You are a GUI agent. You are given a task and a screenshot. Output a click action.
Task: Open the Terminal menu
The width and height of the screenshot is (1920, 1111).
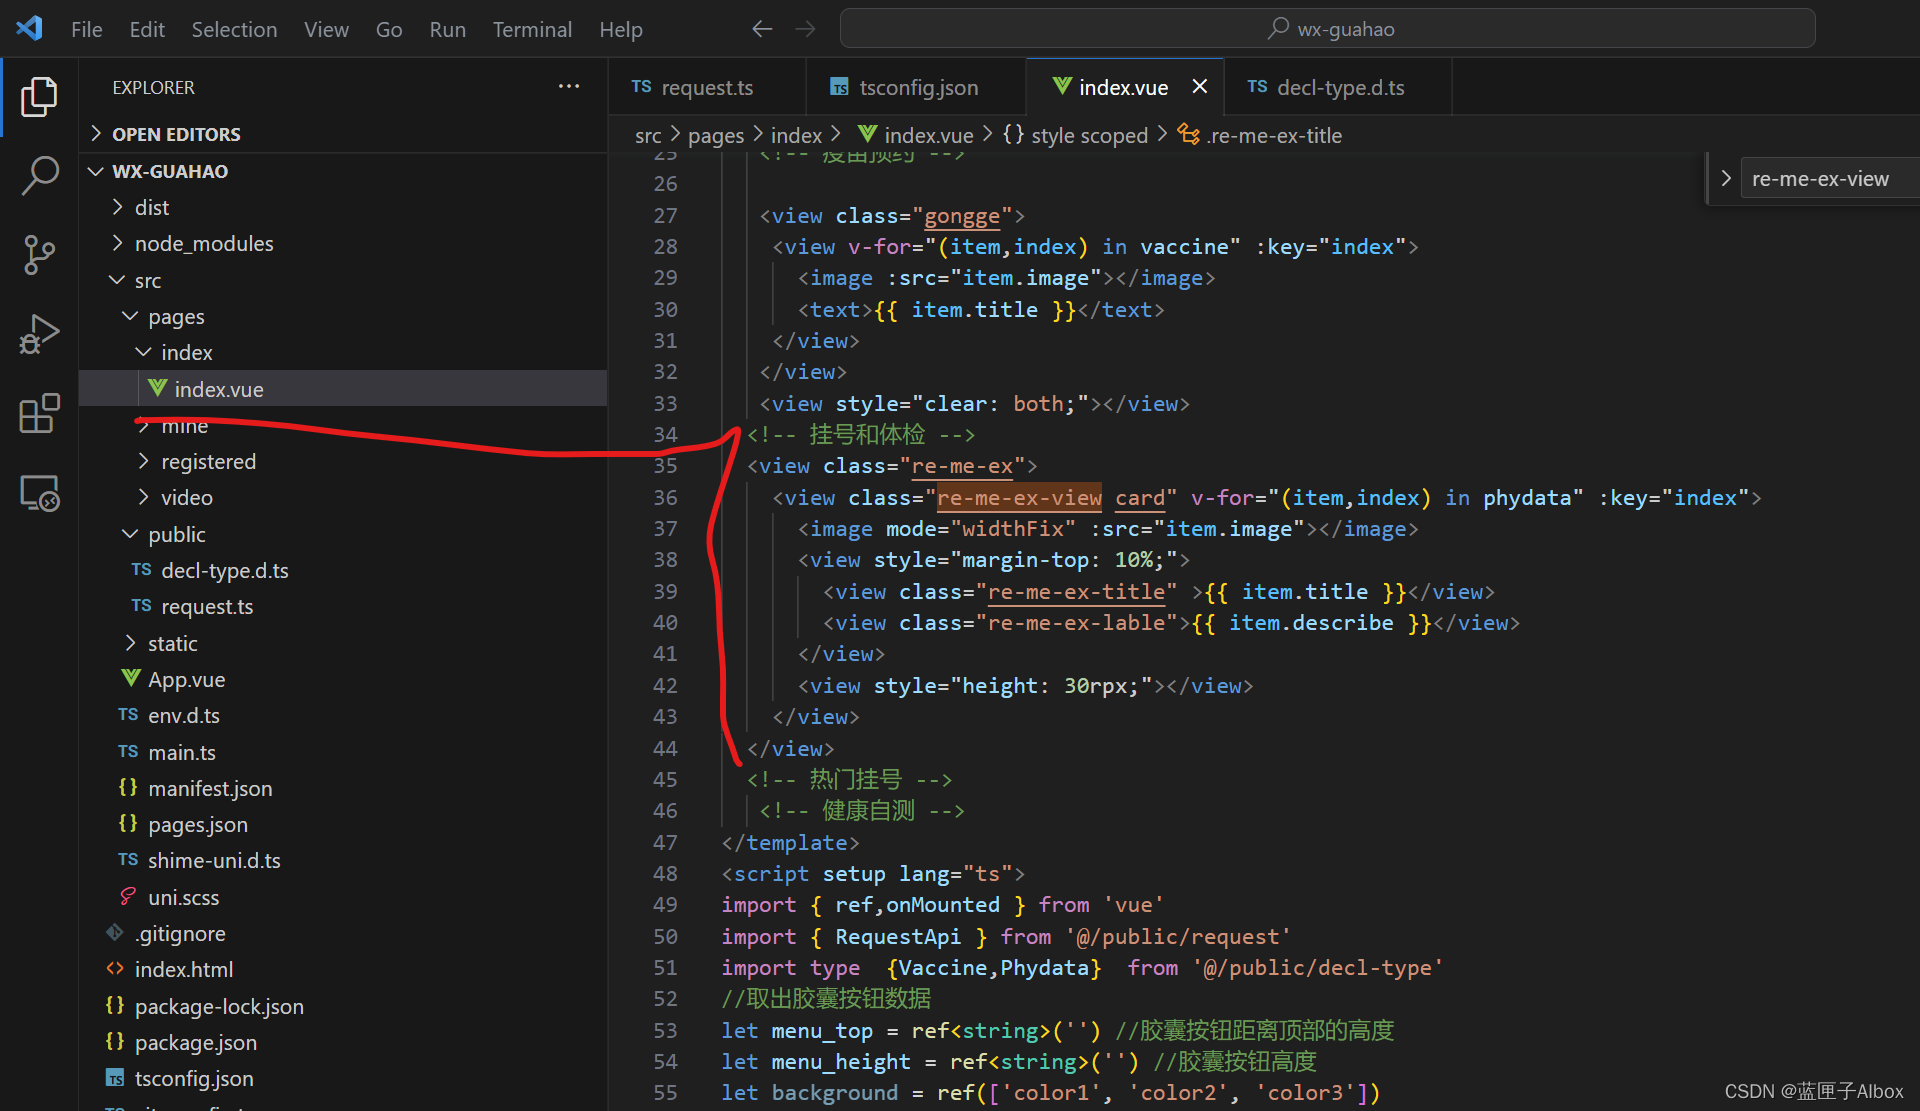[531, 29]
